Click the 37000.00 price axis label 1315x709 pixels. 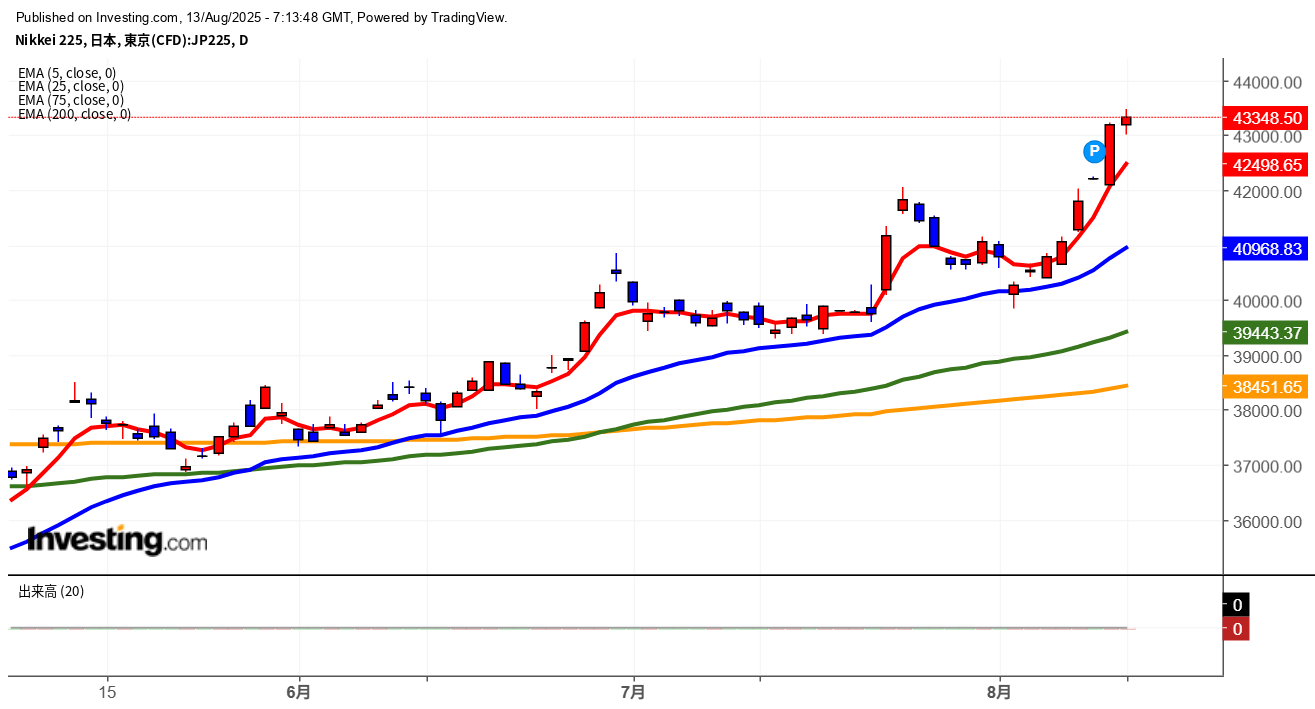(x=1267, y=466)
